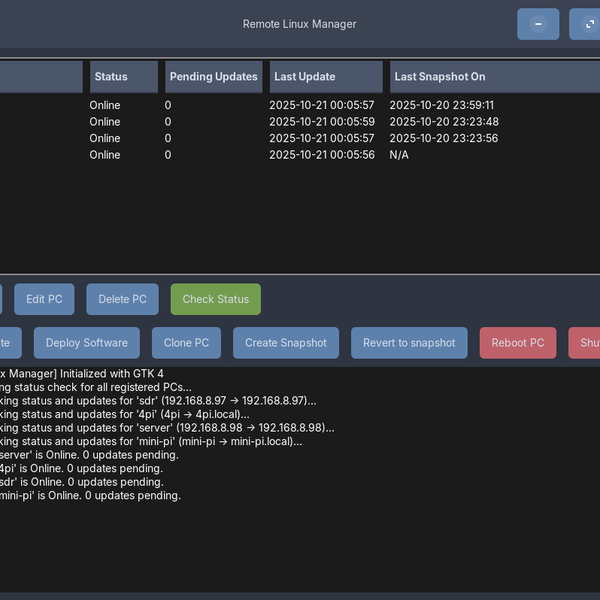Run the green Check Status button
This screenshot has height=600, width=600.
[215, 299]
